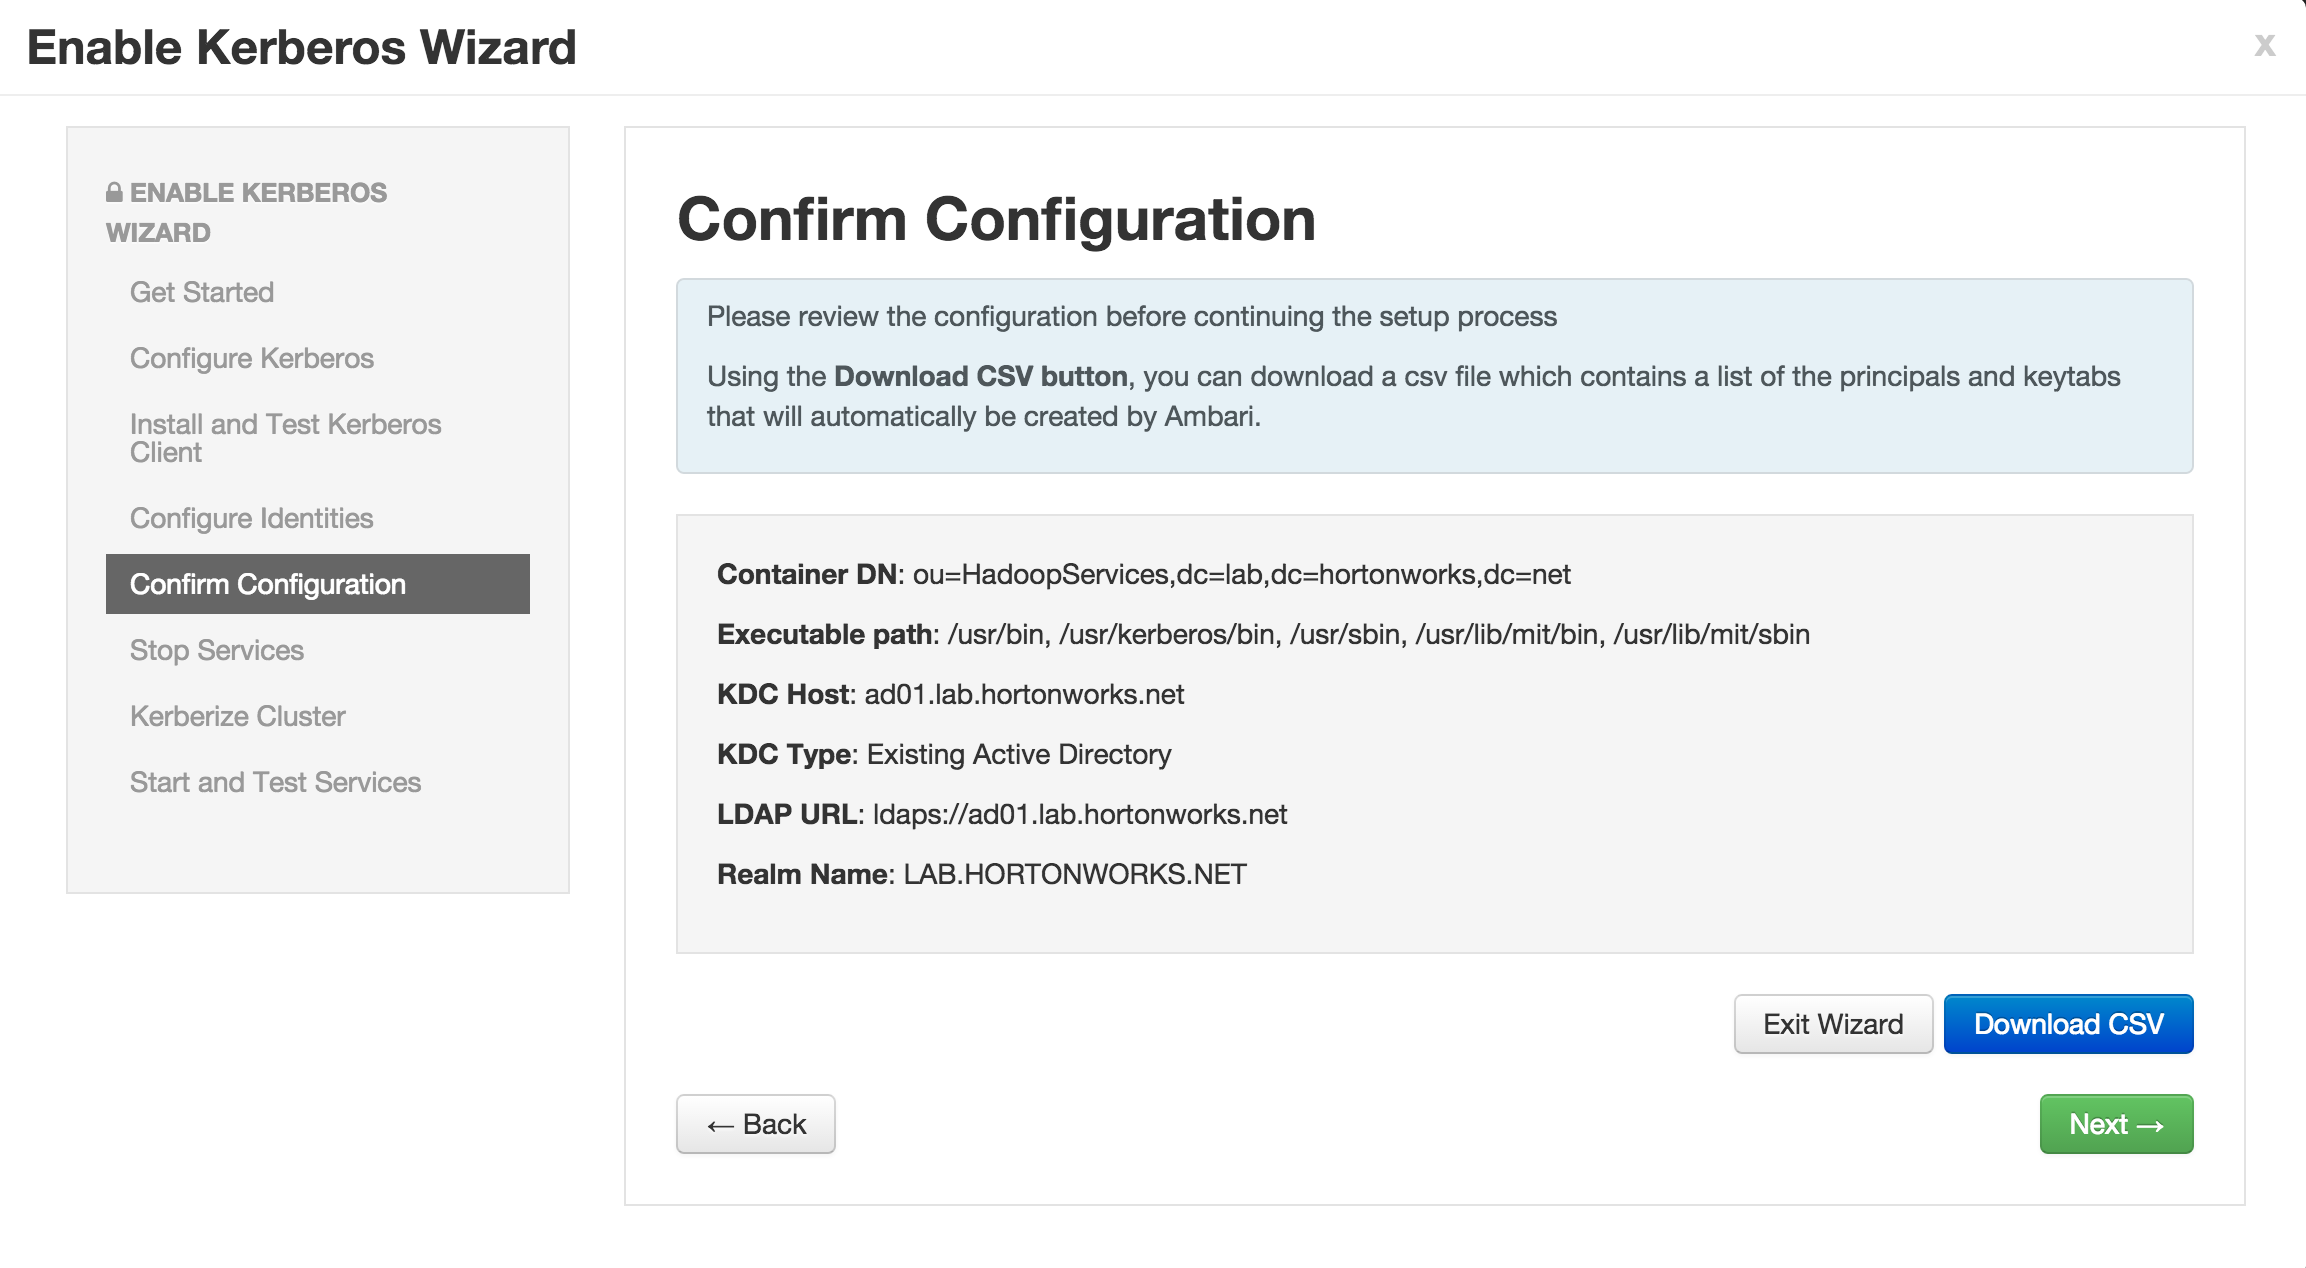Jump to the Configure Identities step

pos(252,518)
